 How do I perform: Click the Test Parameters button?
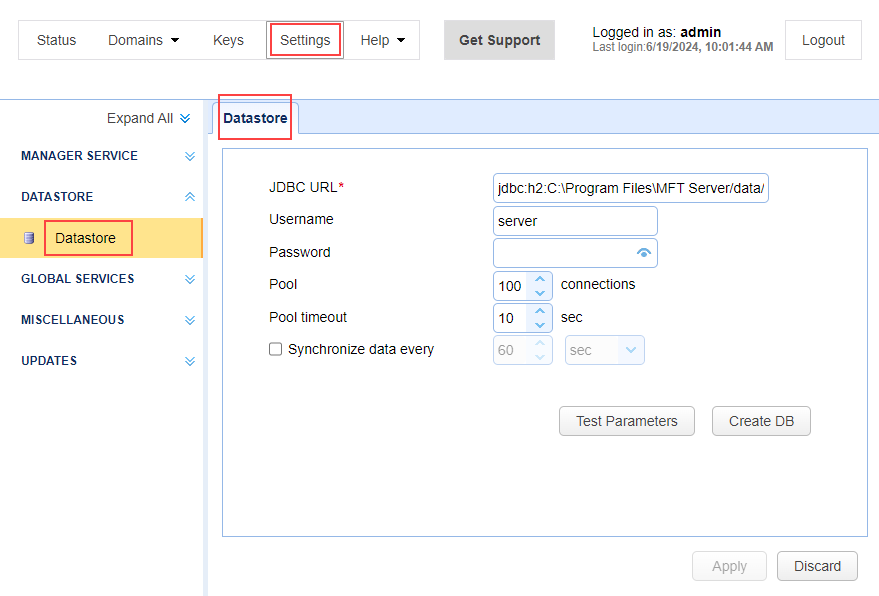click(627, 421)
